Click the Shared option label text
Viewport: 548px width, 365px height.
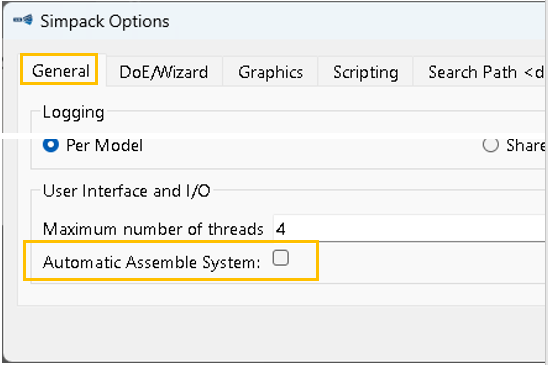[526, 145]
